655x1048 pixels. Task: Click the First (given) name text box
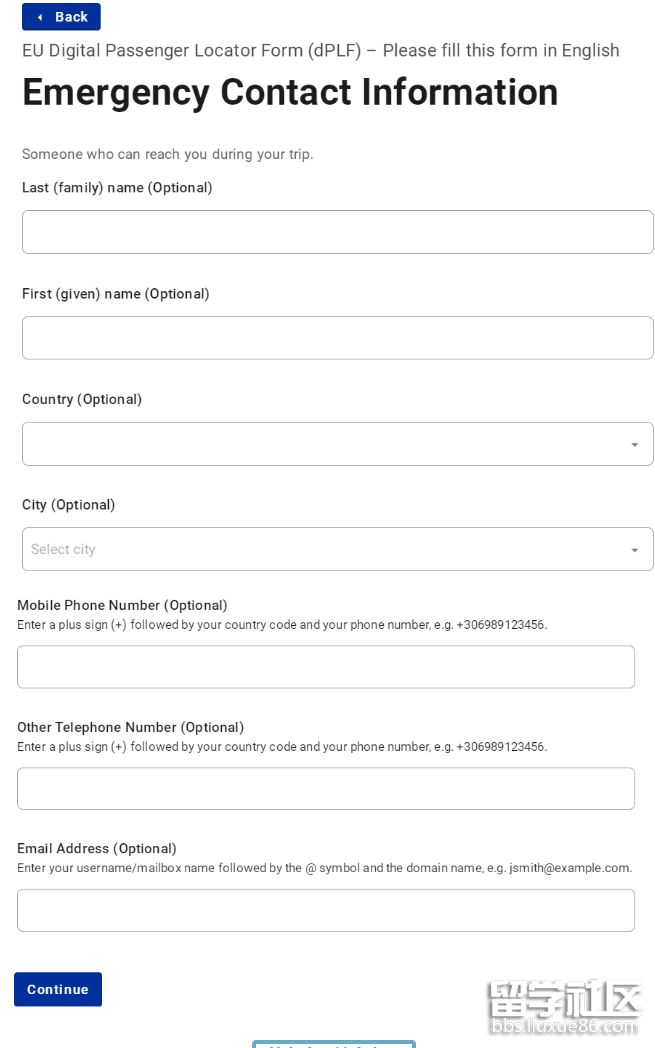337,338
